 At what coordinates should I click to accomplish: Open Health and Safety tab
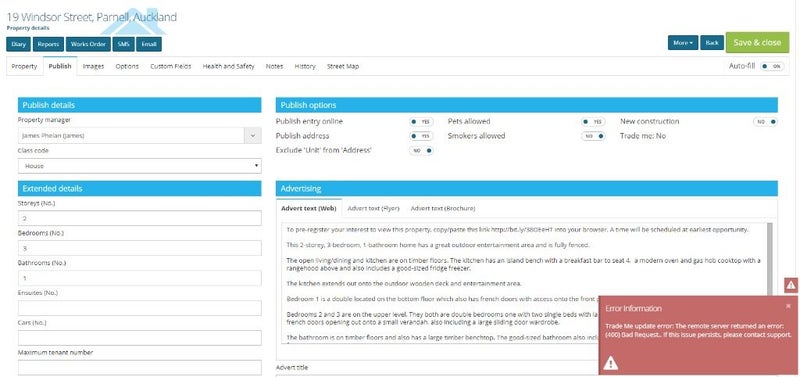tap(229, 66)
